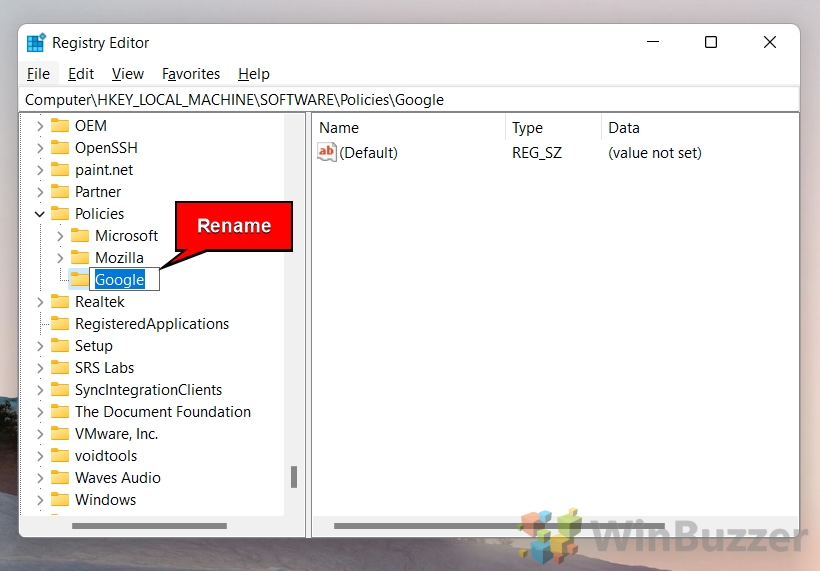Click the SRS Labs folder icon
820x571 pixels.
point(60,367)
